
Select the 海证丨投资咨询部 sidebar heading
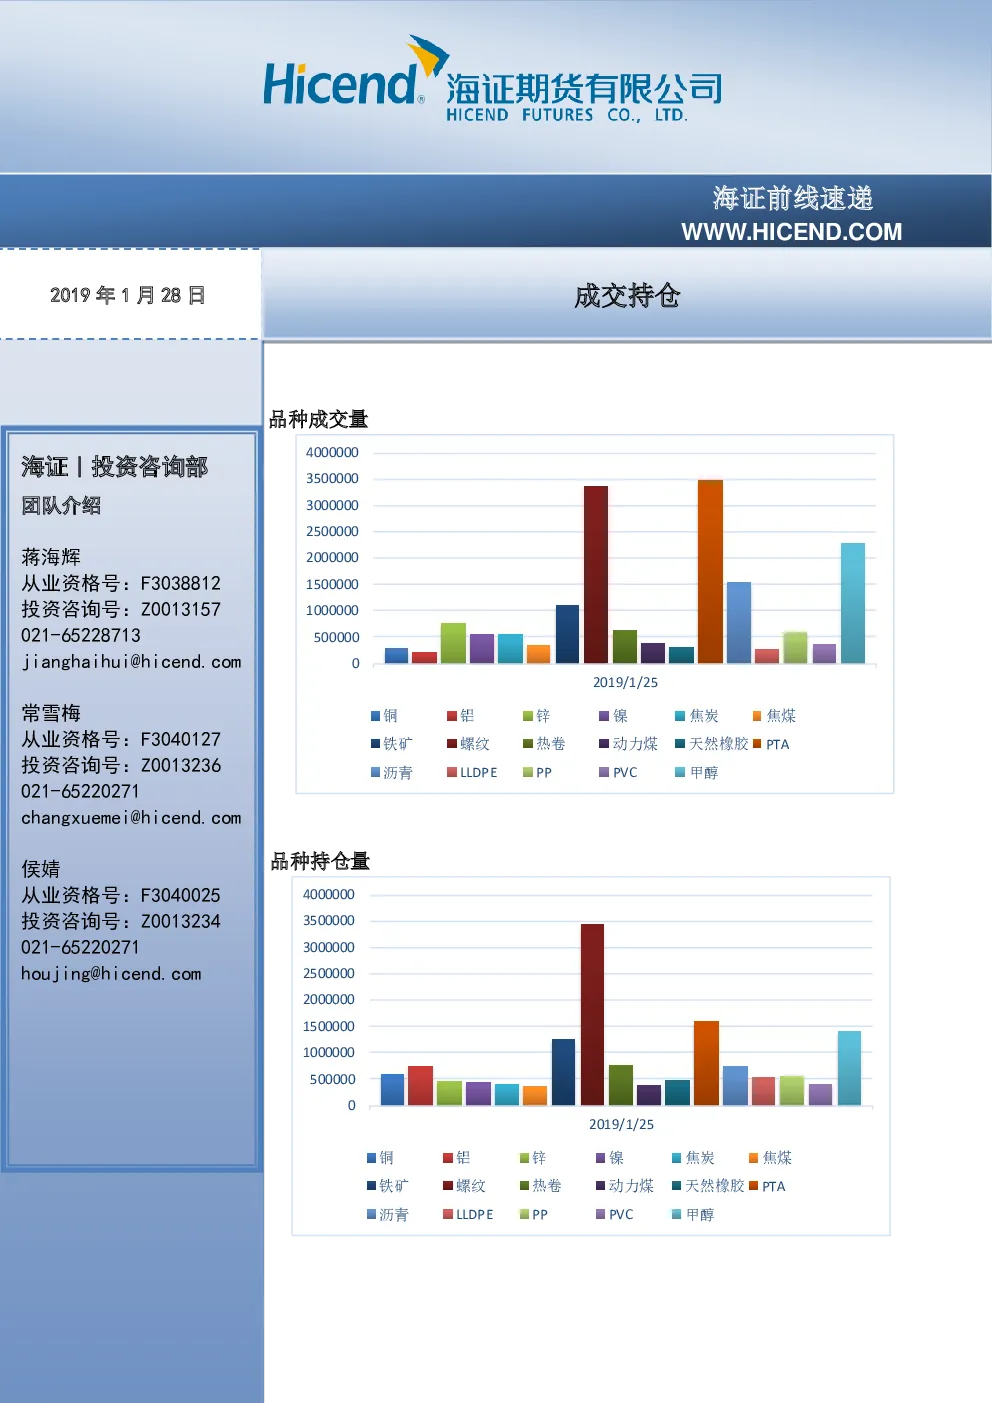pyautogui.click(x=115, y=467)
